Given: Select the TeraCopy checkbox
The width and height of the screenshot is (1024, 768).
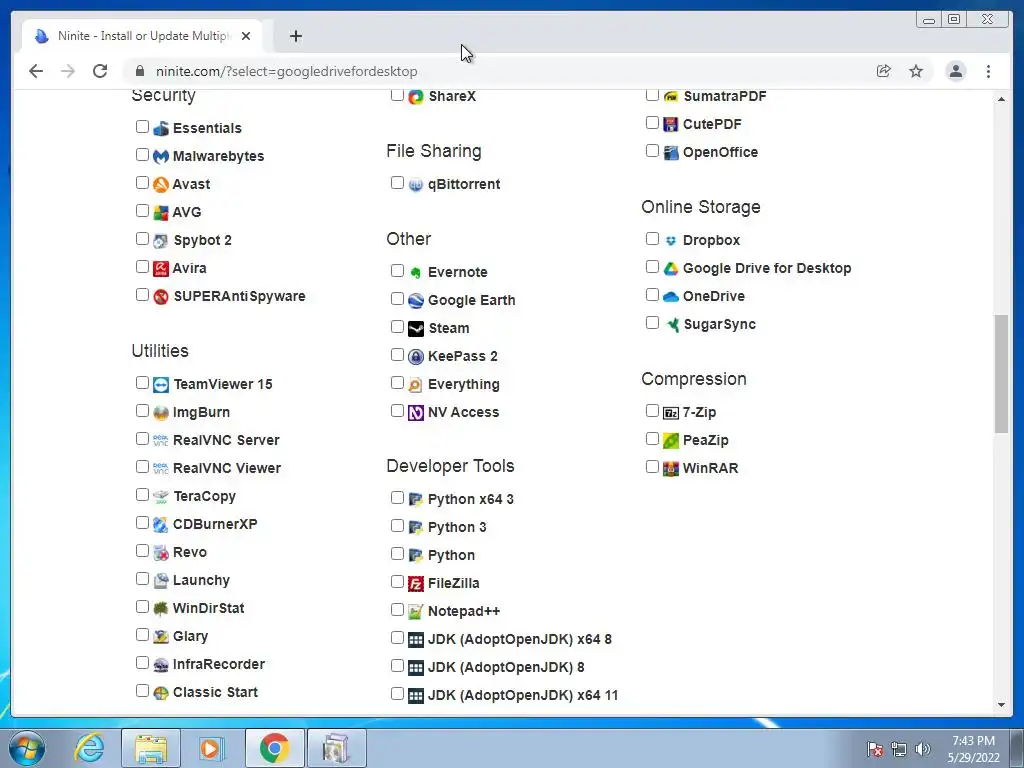Looking at the screenshot, I should click(142, 495).
